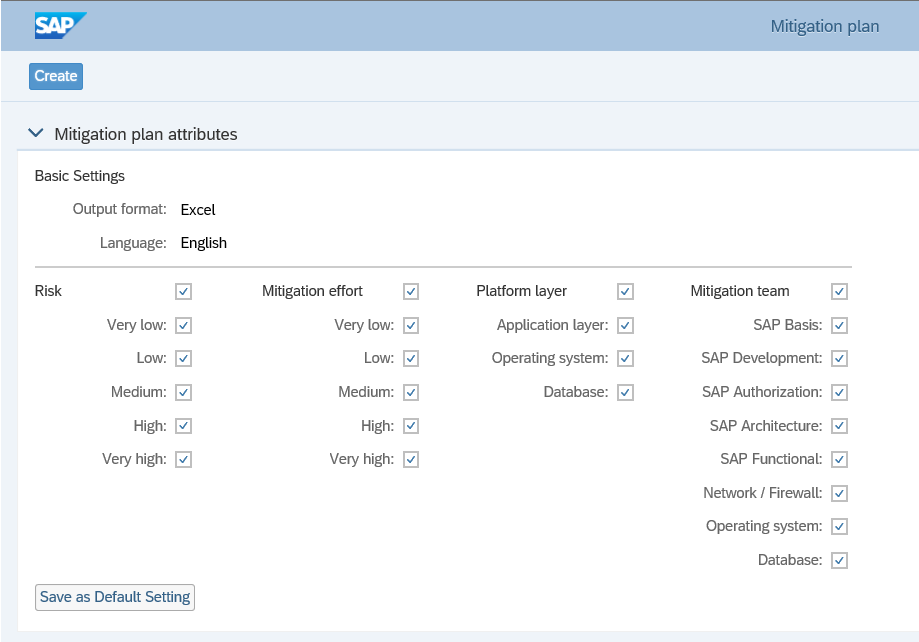The height and width of the screenshot is (642, 919).
Task: Toggle the Mitigation team header checkbox
Action: (x=839, y=292)
